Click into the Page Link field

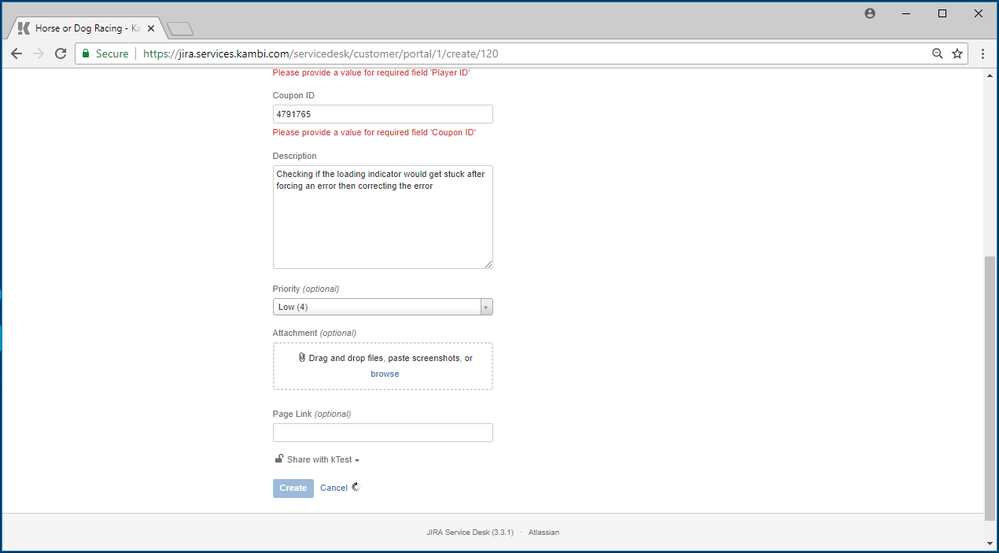pyautogui.click(x=382, y=433)
